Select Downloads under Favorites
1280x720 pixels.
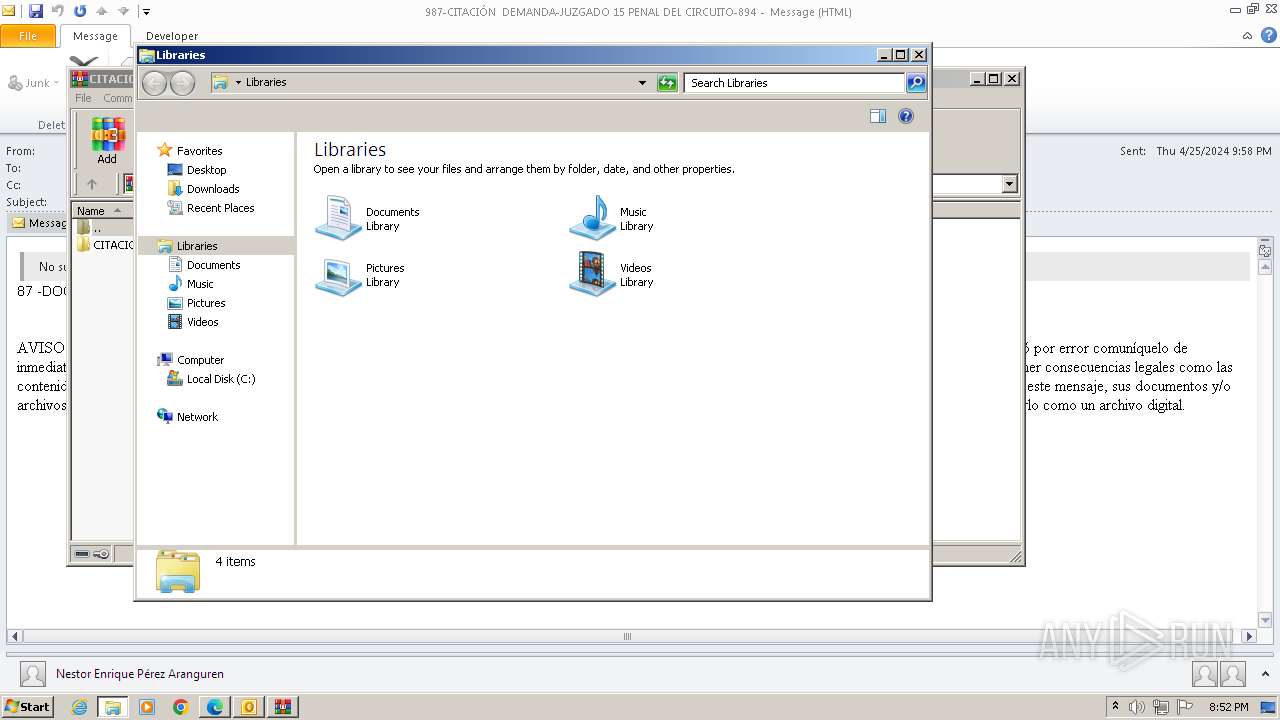pyautogui.click(x=204, y=189)
